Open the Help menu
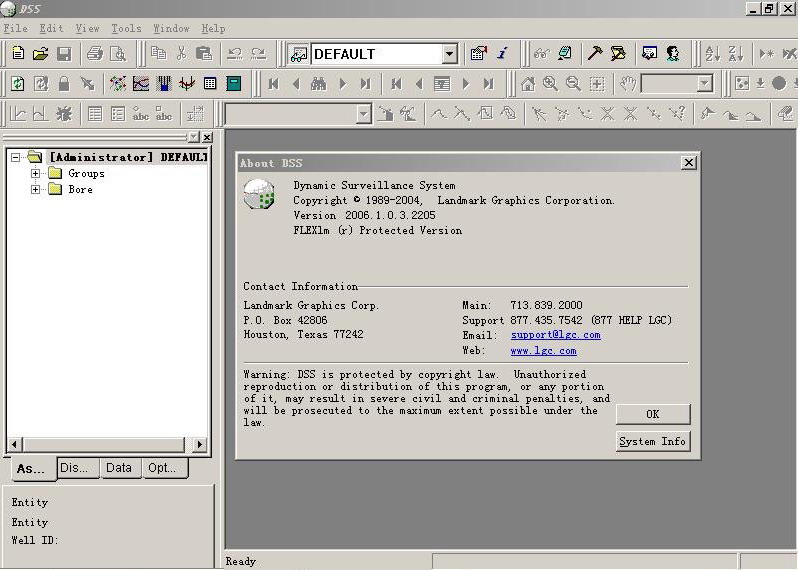Image resolution: width=798 pixels, height=570 pixels. tap(213, 28)
